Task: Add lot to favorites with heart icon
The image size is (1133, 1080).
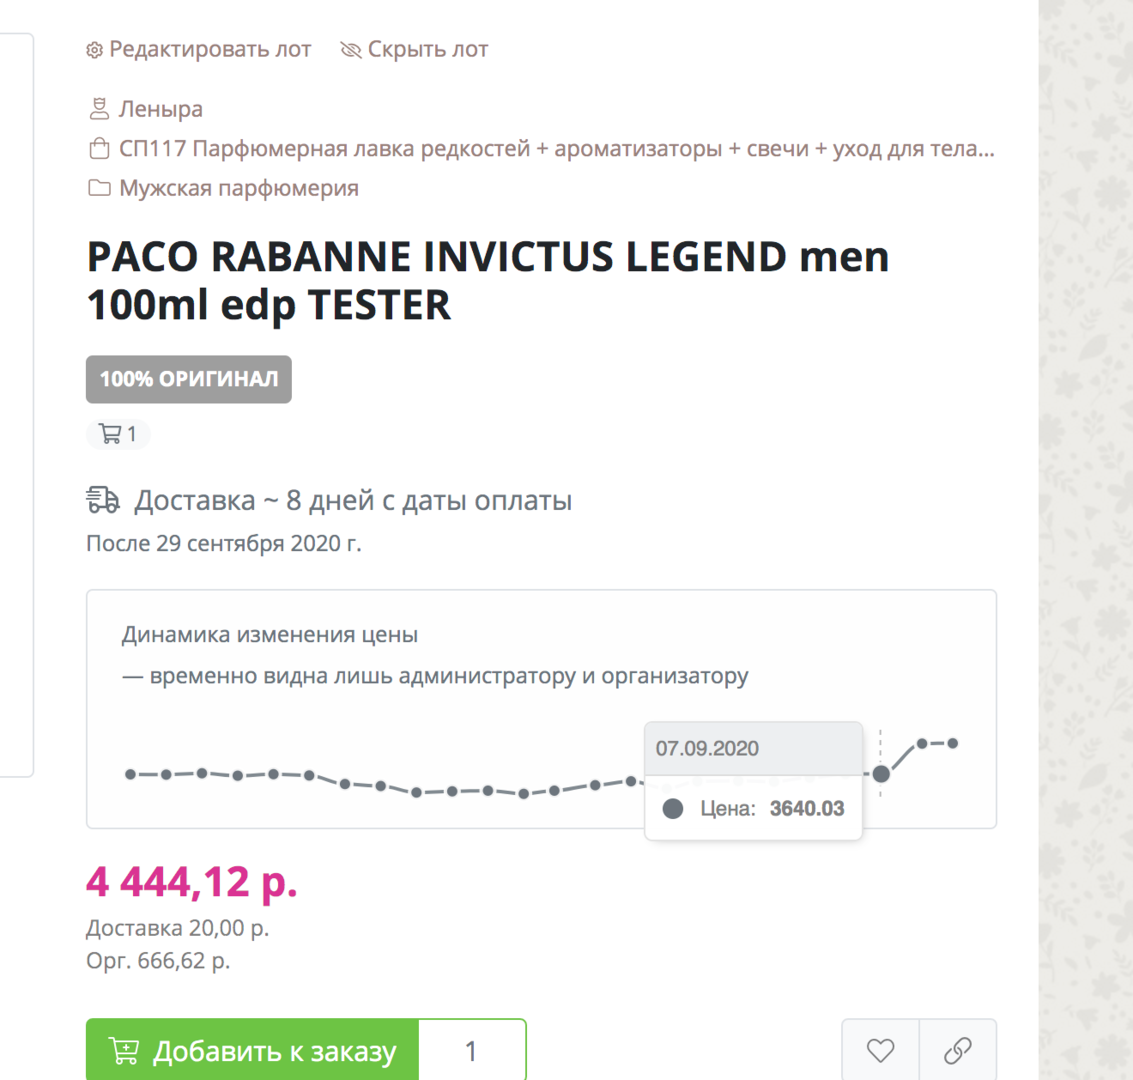Action: (x=880, y=1051)
